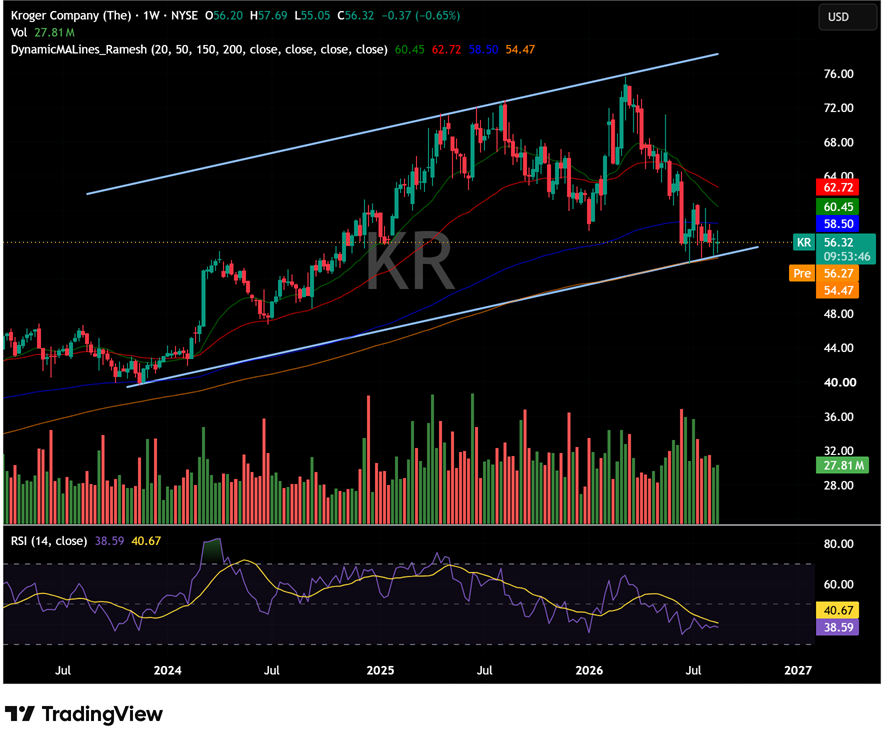
Task: Click the purple 38.59 RSI axis label
Action: 837,627
